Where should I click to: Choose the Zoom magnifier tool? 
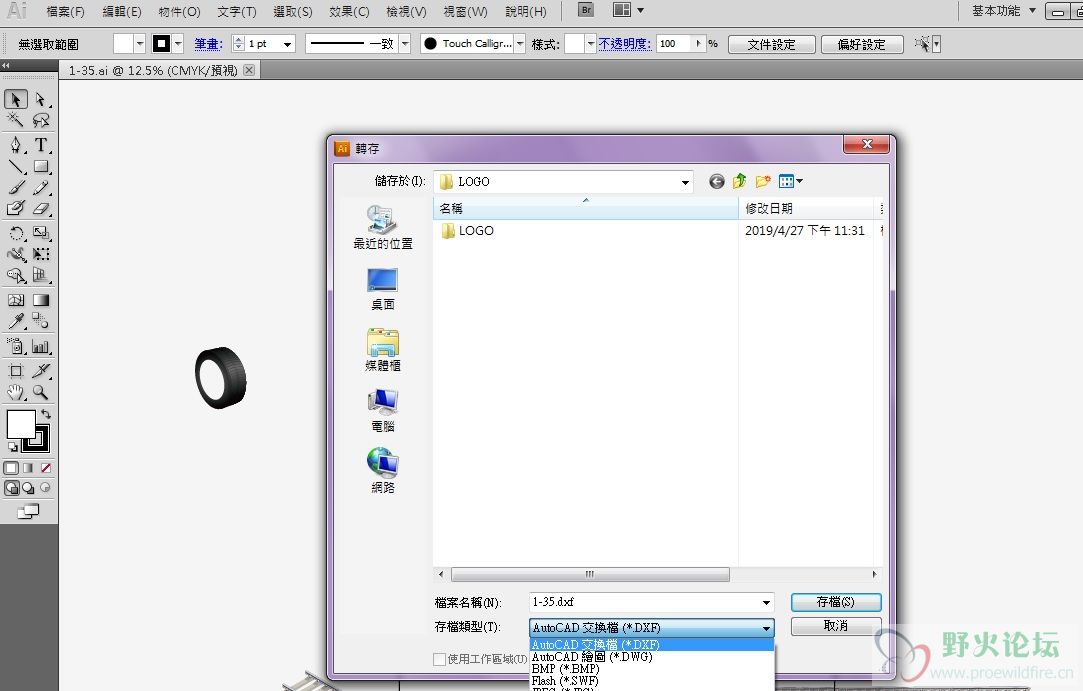(x=41, y=392)
